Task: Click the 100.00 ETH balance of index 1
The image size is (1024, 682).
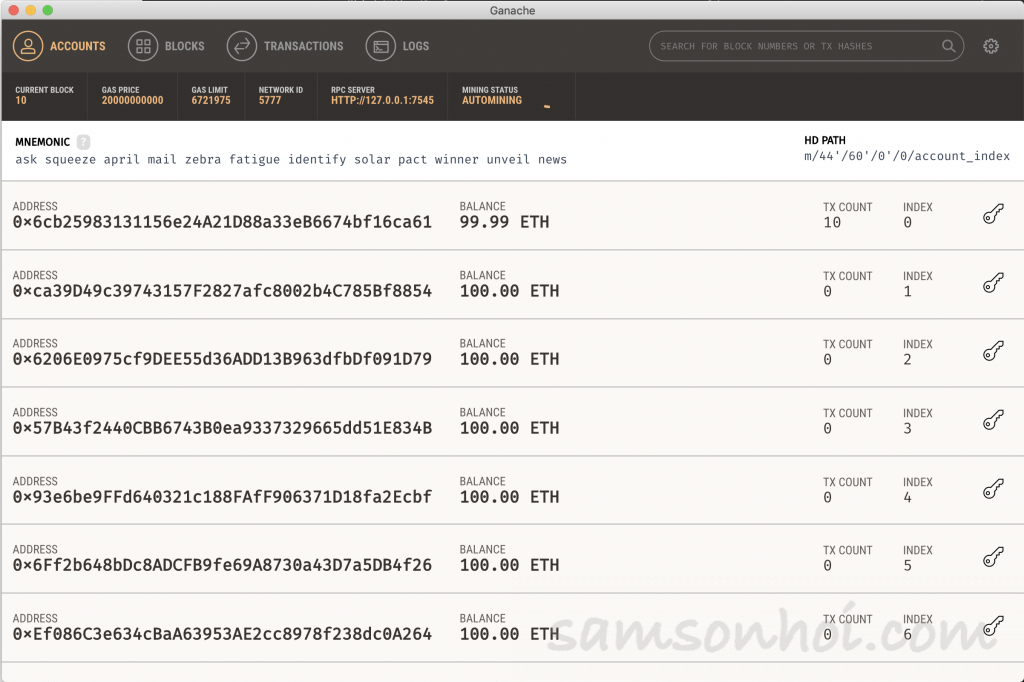Action: [x=509, y=291]
